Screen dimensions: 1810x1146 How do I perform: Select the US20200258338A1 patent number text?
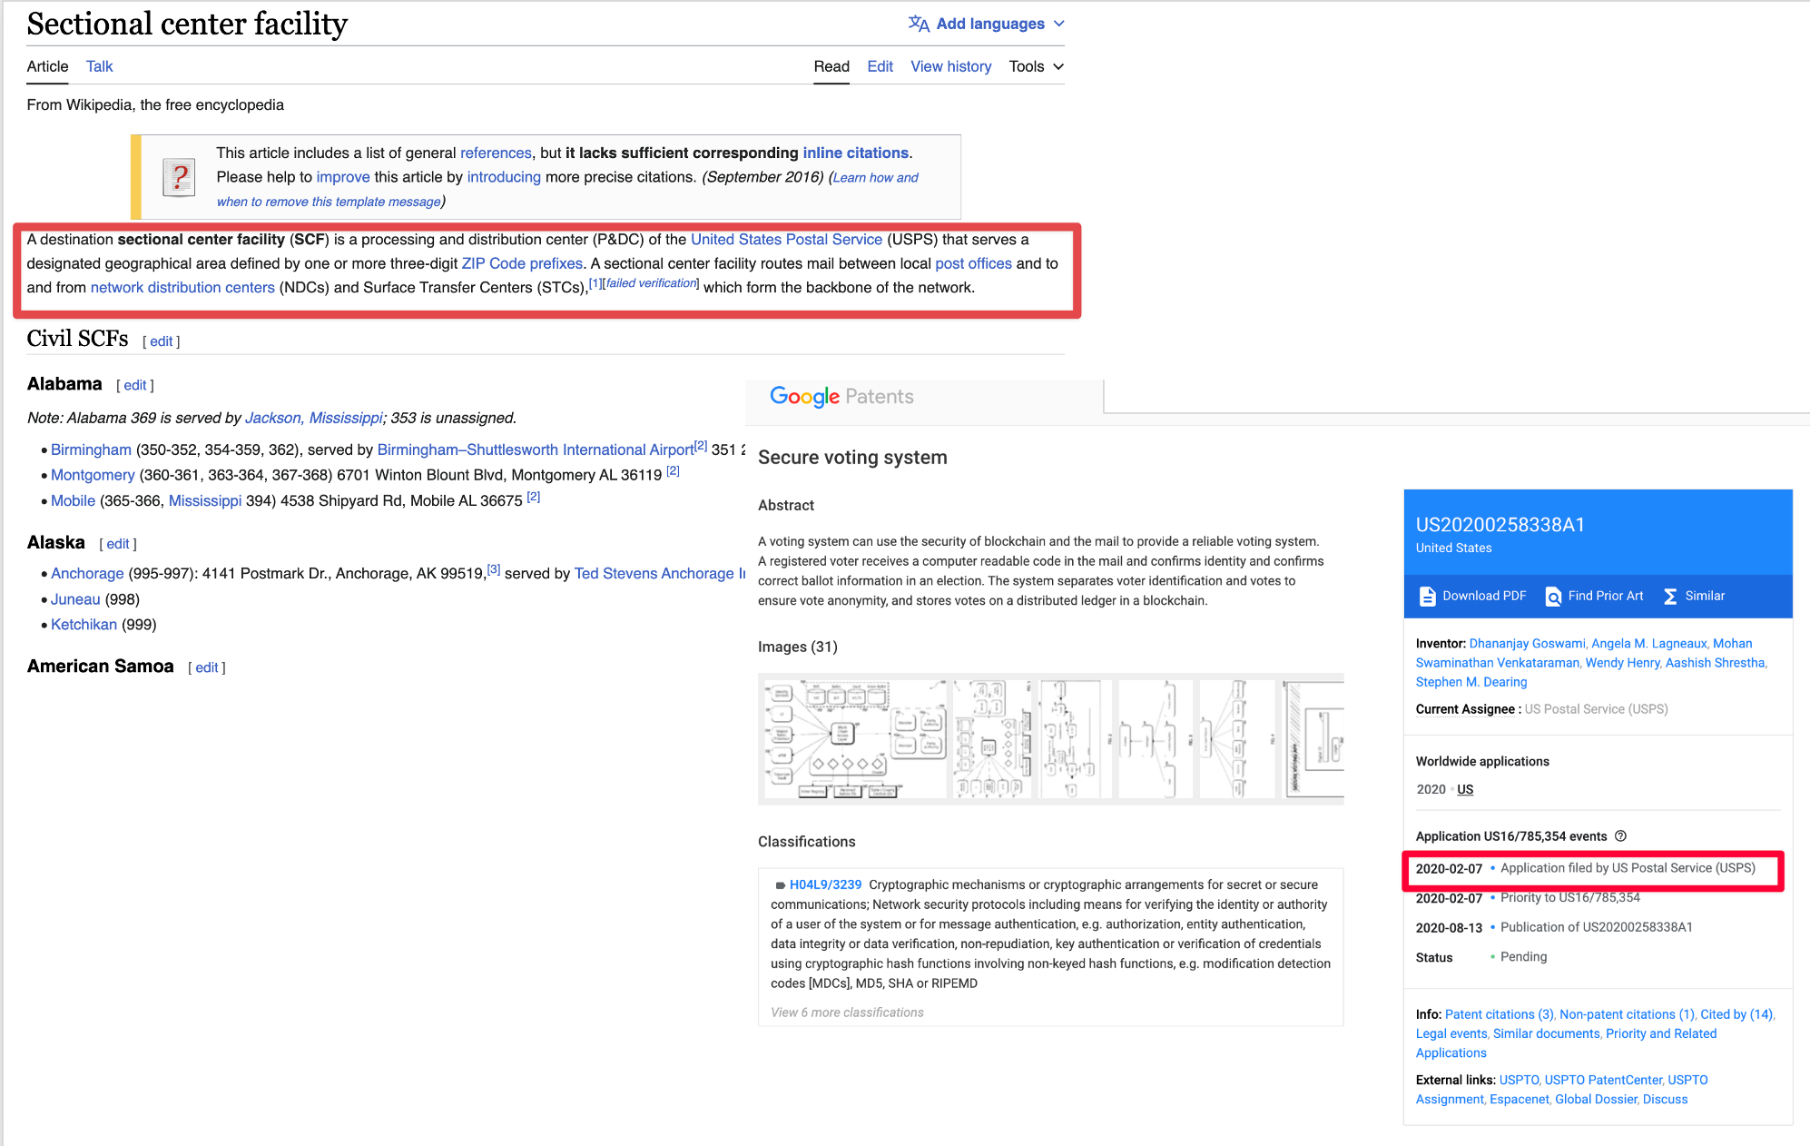pyautogui.click(x=1500, y=525)
